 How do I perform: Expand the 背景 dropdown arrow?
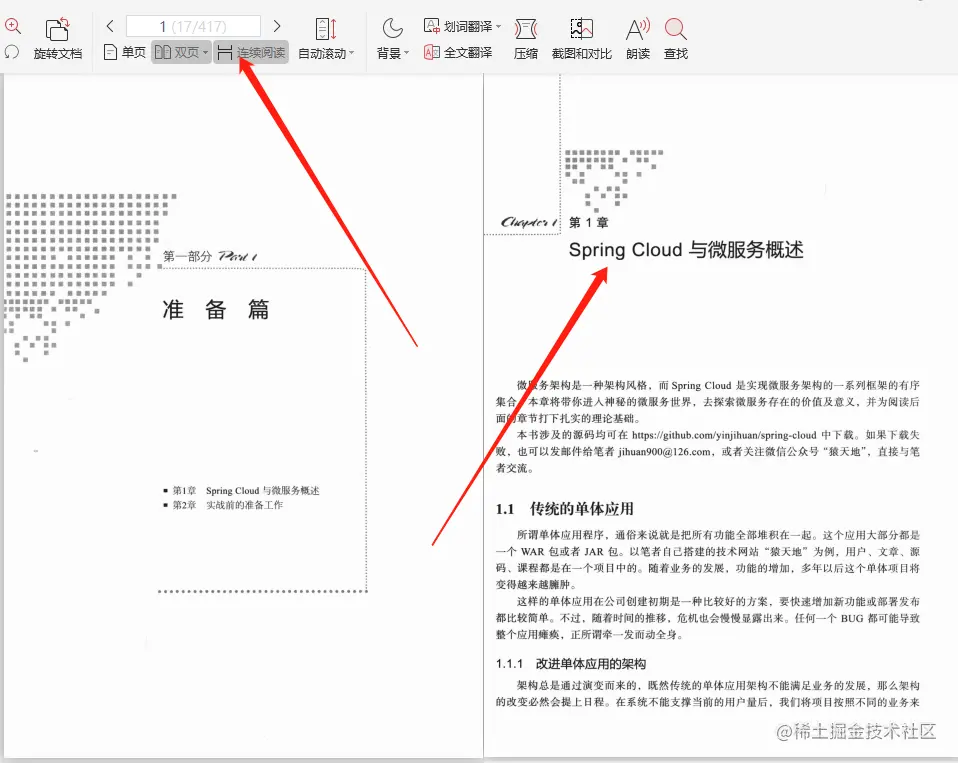[x=406, y=53]
